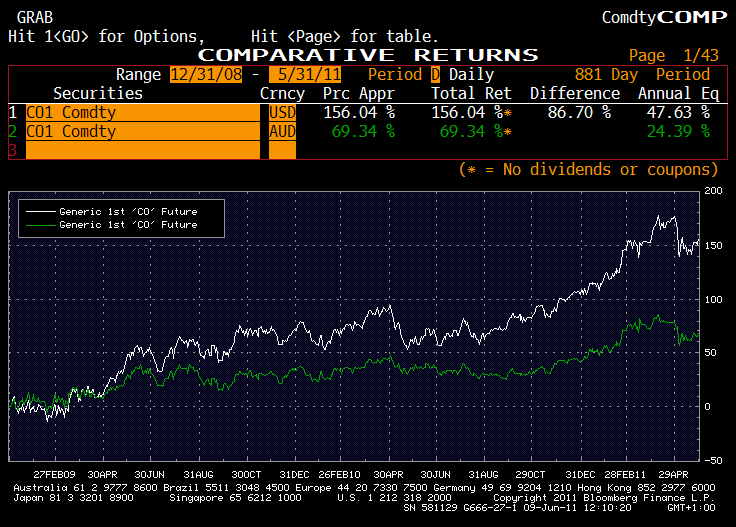Click the Difference column header
736x527 pixels.
575,93
